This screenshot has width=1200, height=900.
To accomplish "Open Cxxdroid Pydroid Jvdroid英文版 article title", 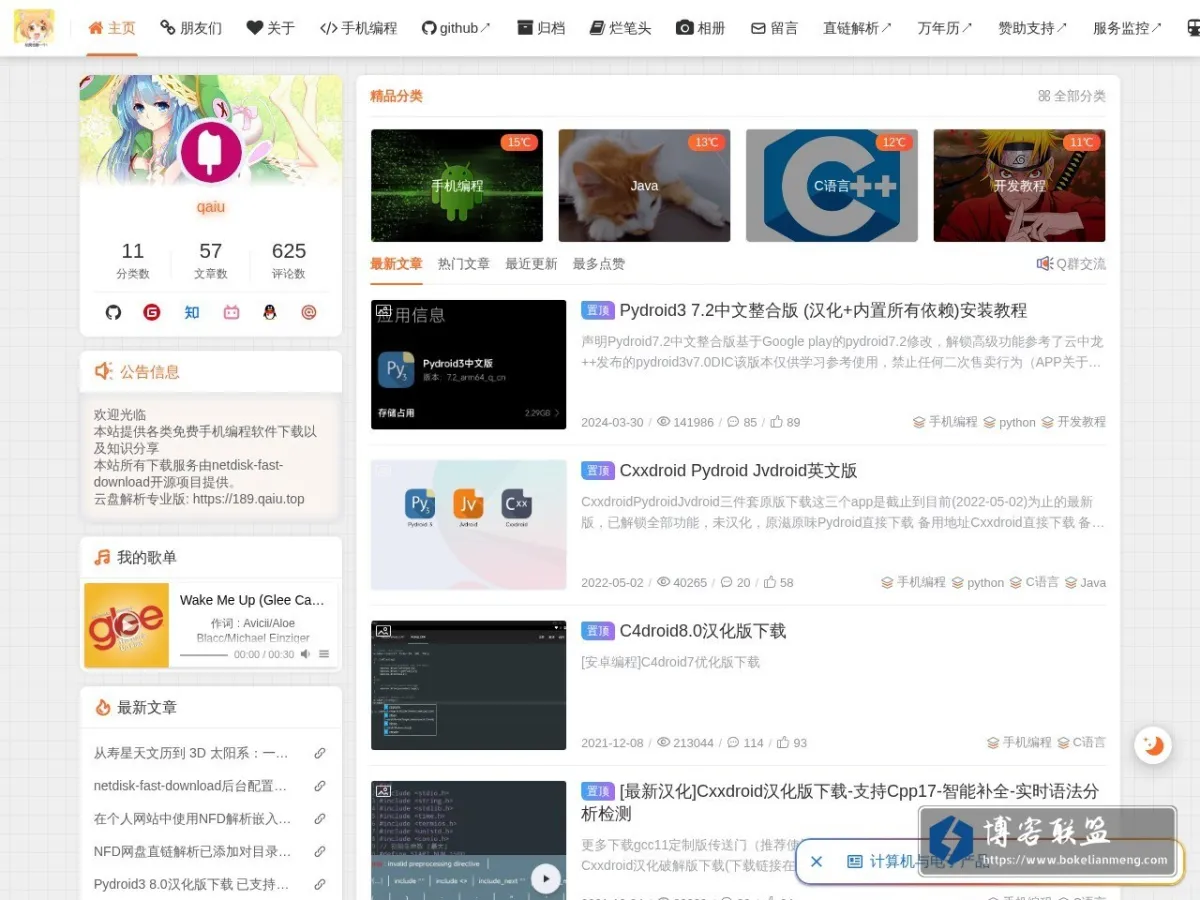I will tap(738, 470).
